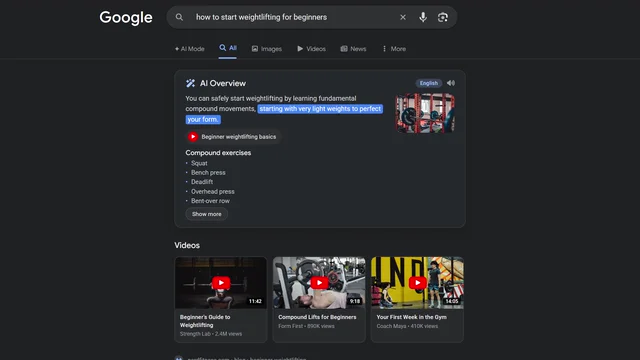Screen dimensions: 640x360
Task: Click the search magnifier icon in search box
Action: click(179, 17)
